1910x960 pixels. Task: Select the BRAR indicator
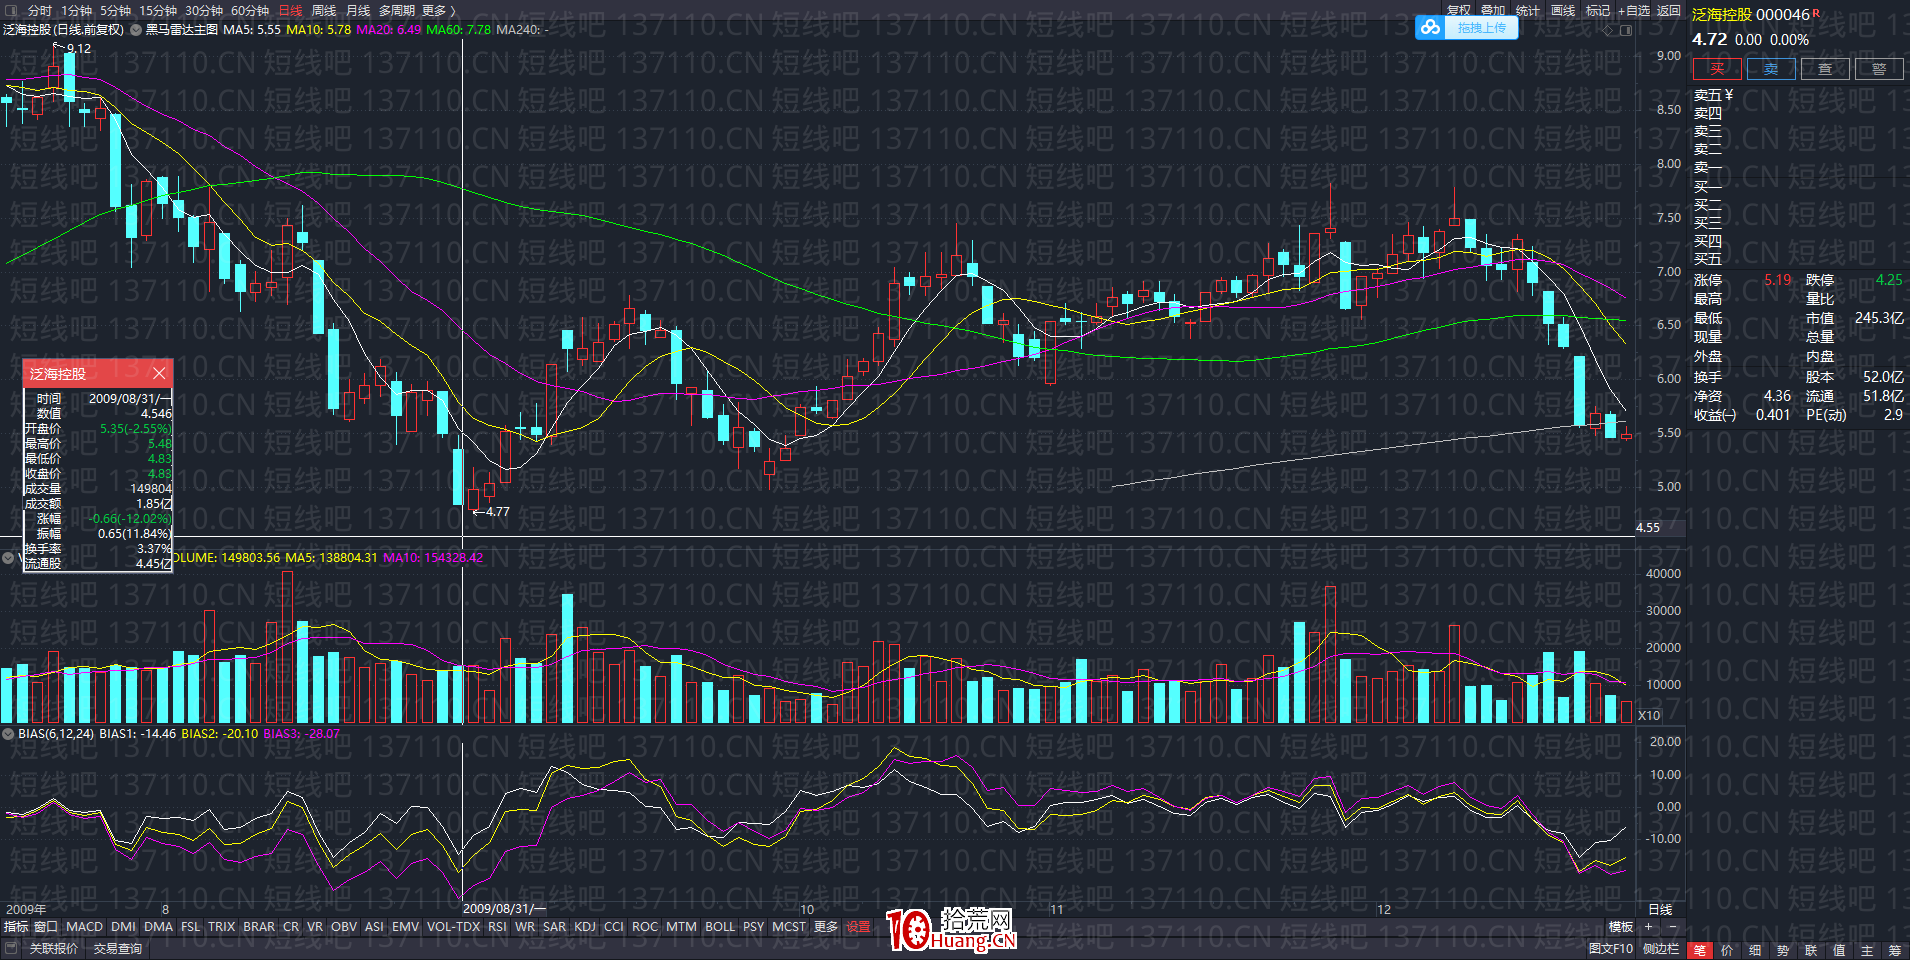point(259,927)
